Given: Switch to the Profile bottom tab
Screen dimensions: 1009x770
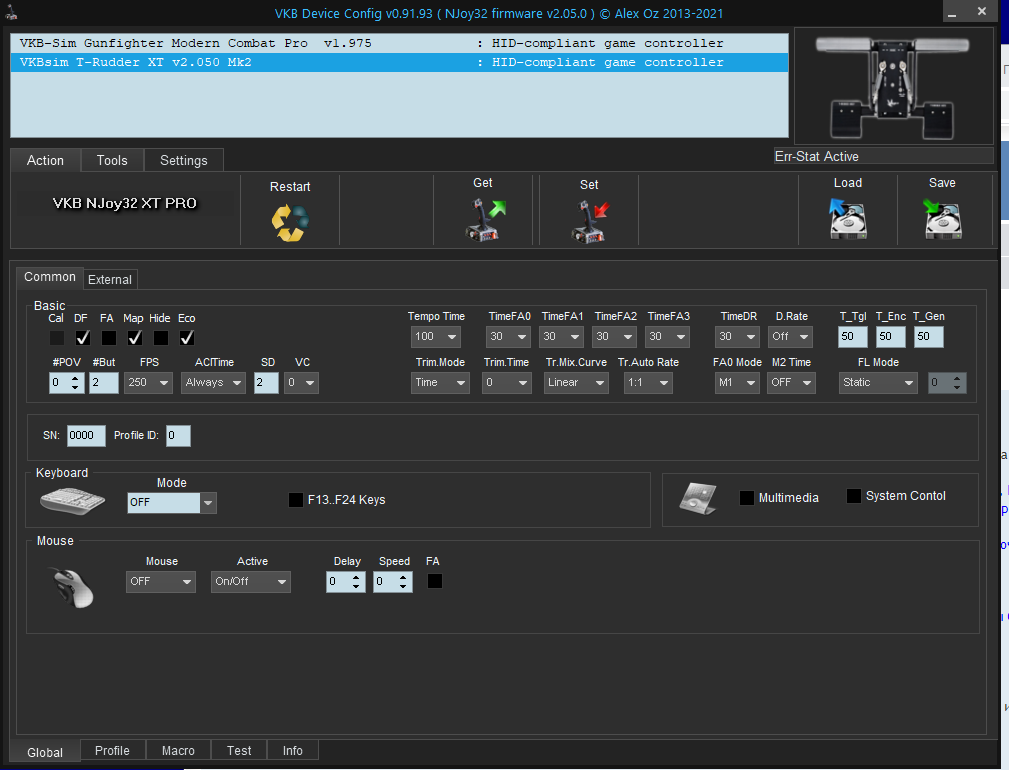Looking at the screenshot, I should pos(112,751).
